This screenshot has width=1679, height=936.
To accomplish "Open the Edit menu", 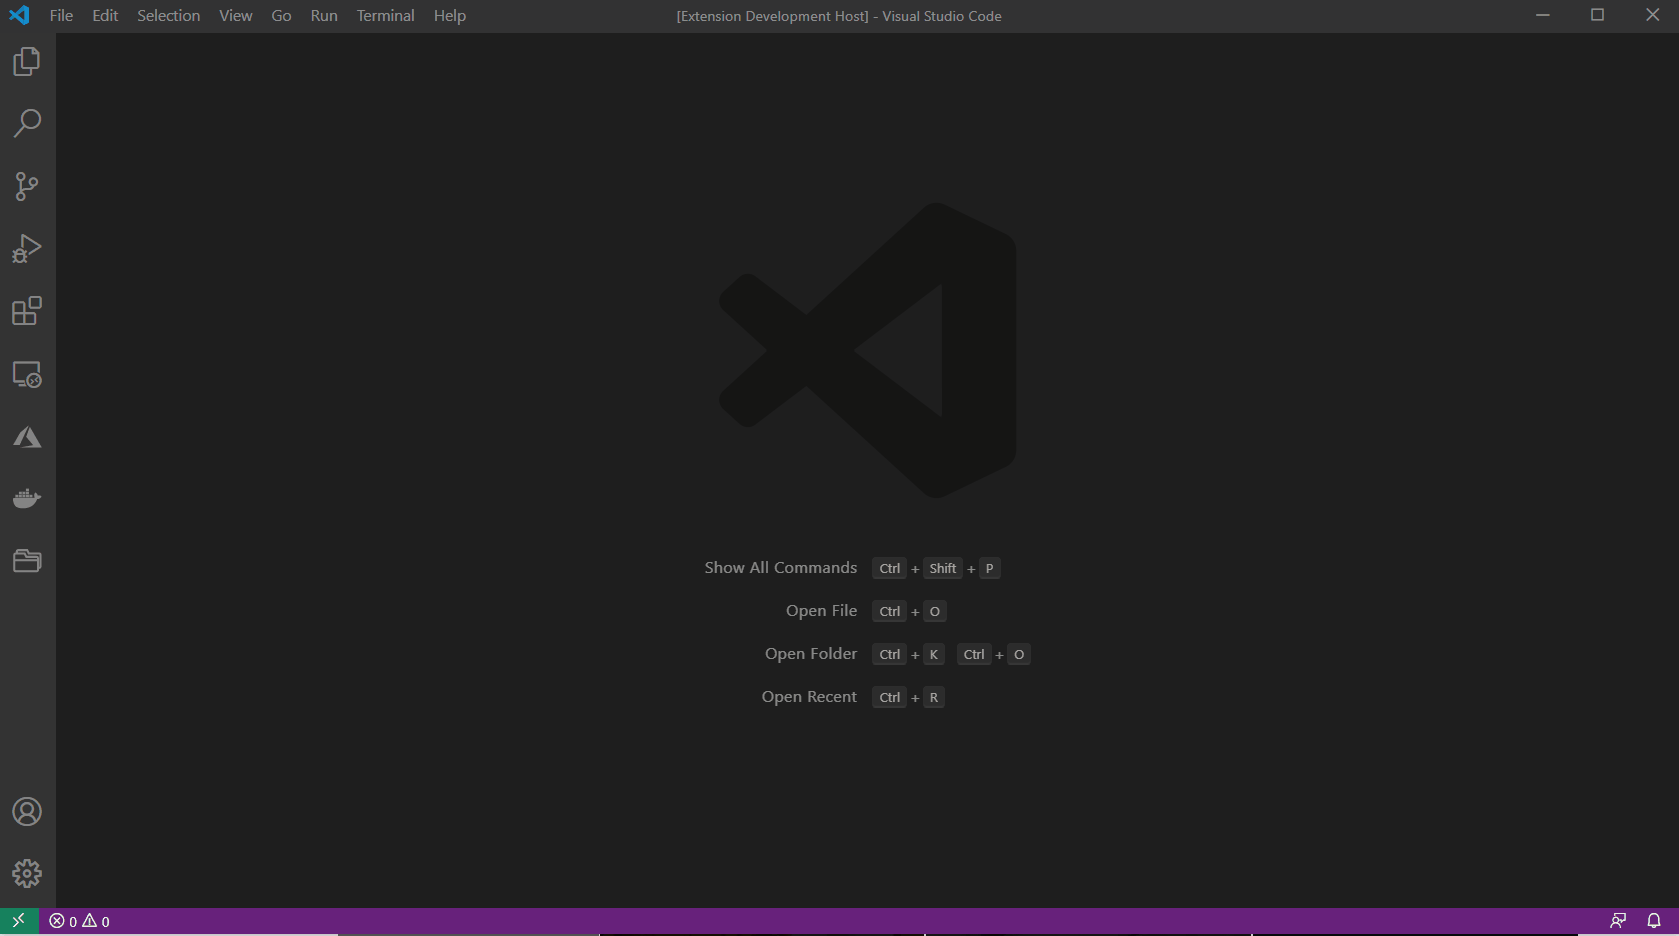I will tap(105, 16).
